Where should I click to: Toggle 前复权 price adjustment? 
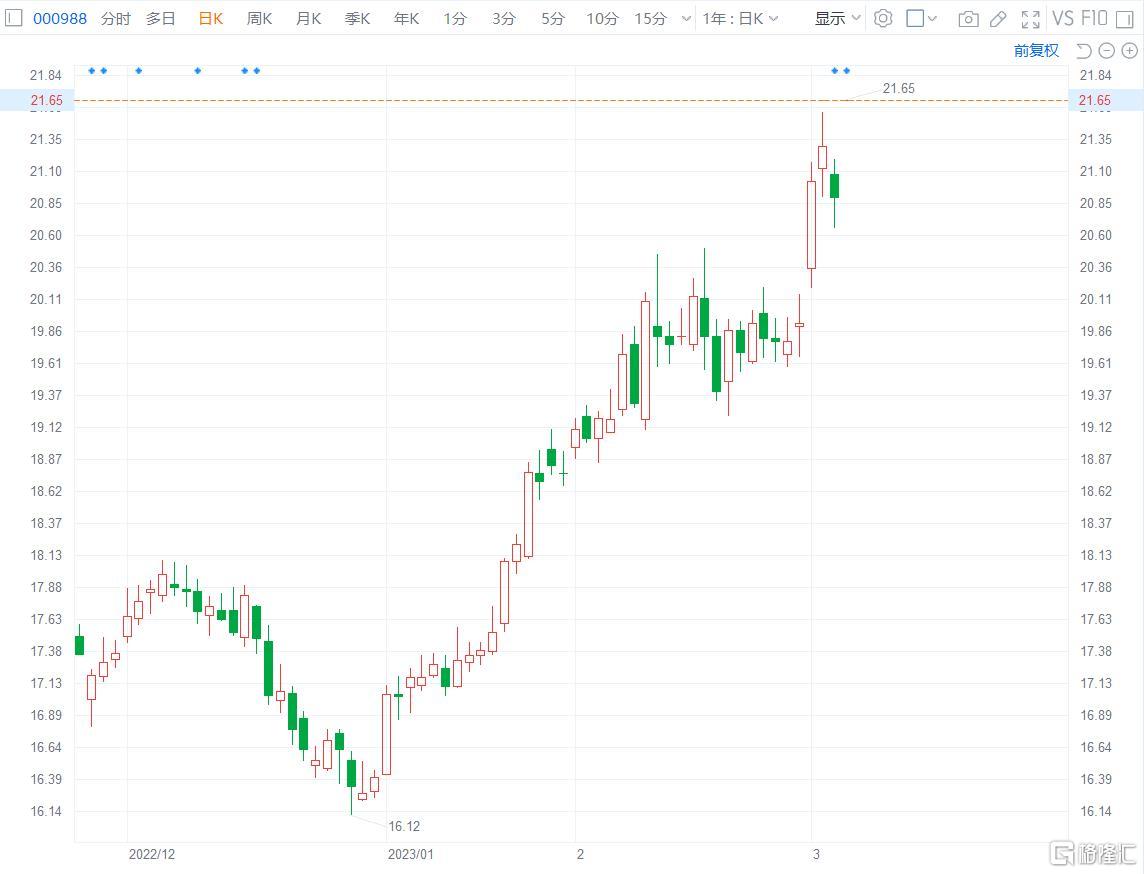click(x=1036, y=51)
